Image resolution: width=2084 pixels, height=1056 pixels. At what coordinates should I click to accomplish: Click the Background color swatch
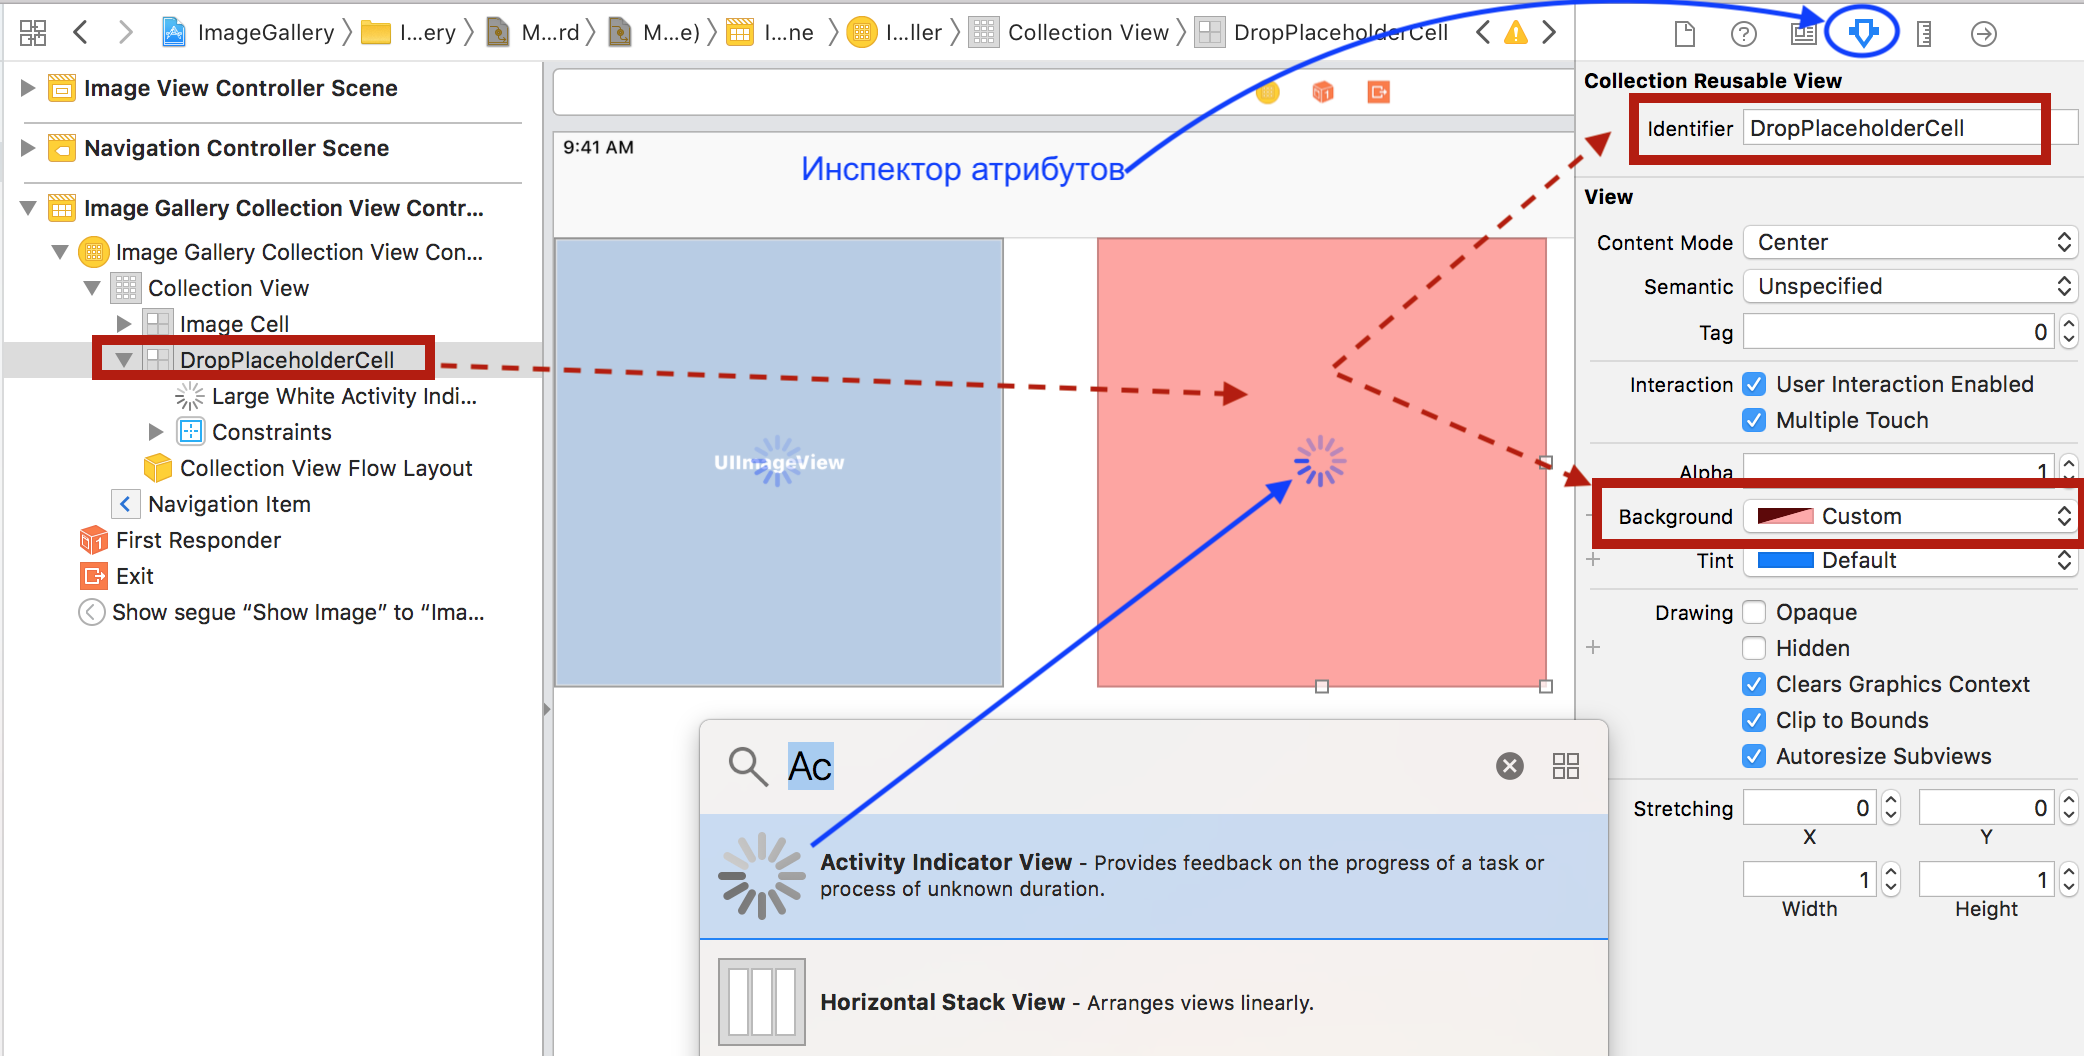pos(1785,516)
